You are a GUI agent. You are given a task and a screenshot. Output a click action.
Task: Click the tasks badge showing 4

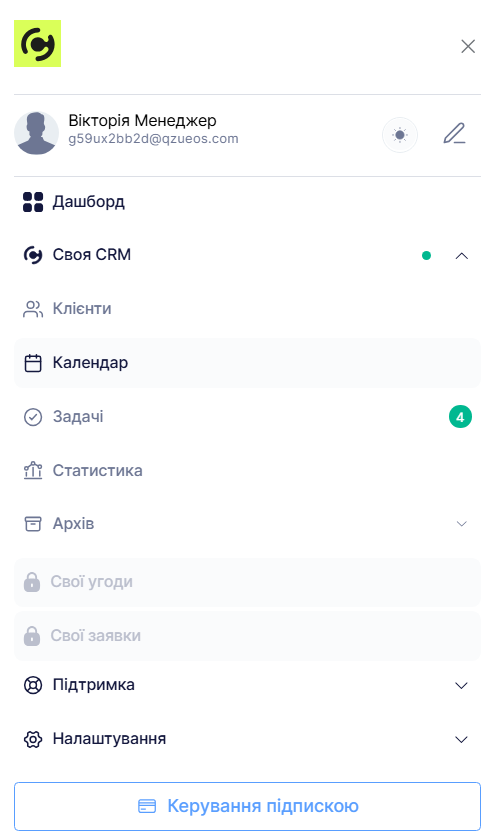click(x=460, y=416)
